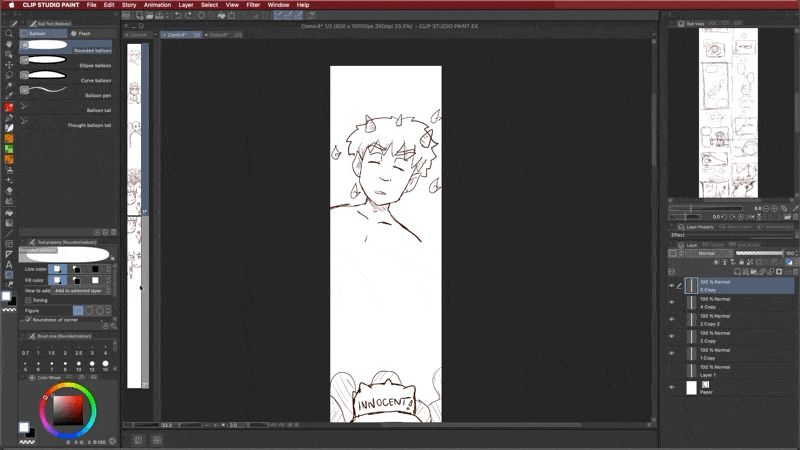
Task: Select the Eyedropper tool in the toolbar
Action: pos(9,96)
